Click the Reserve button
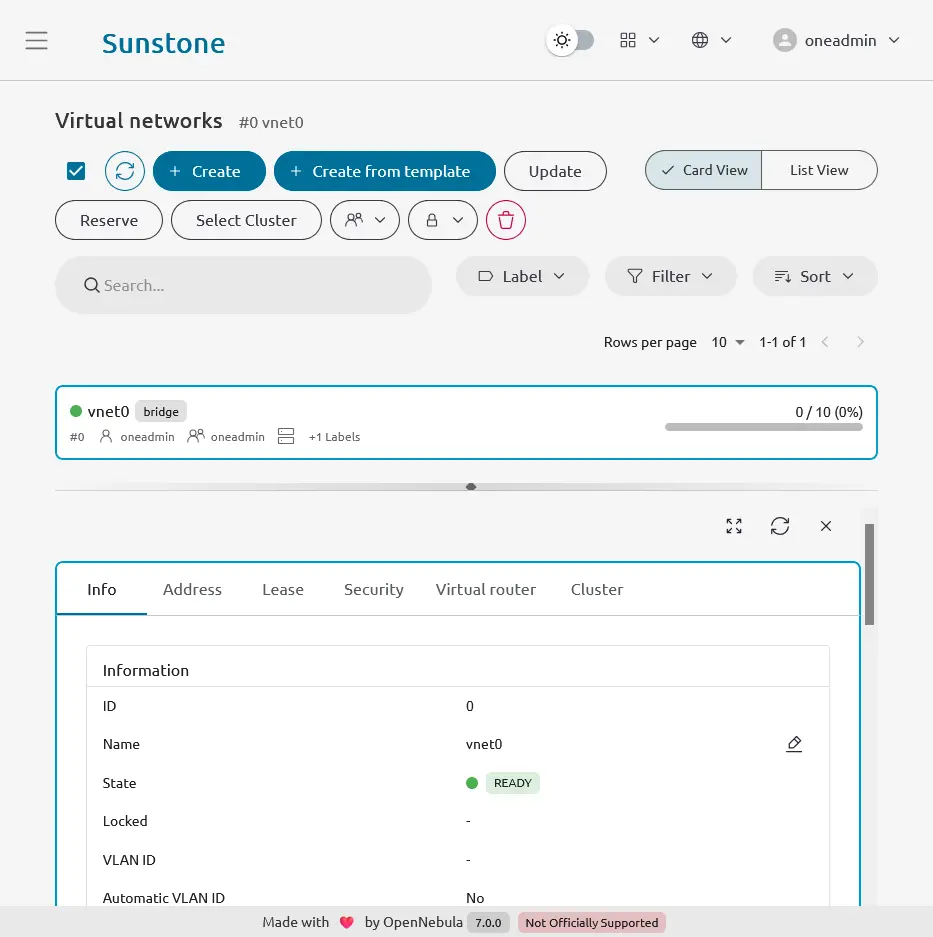Screen dimensions: 933x937 [108, 220]
